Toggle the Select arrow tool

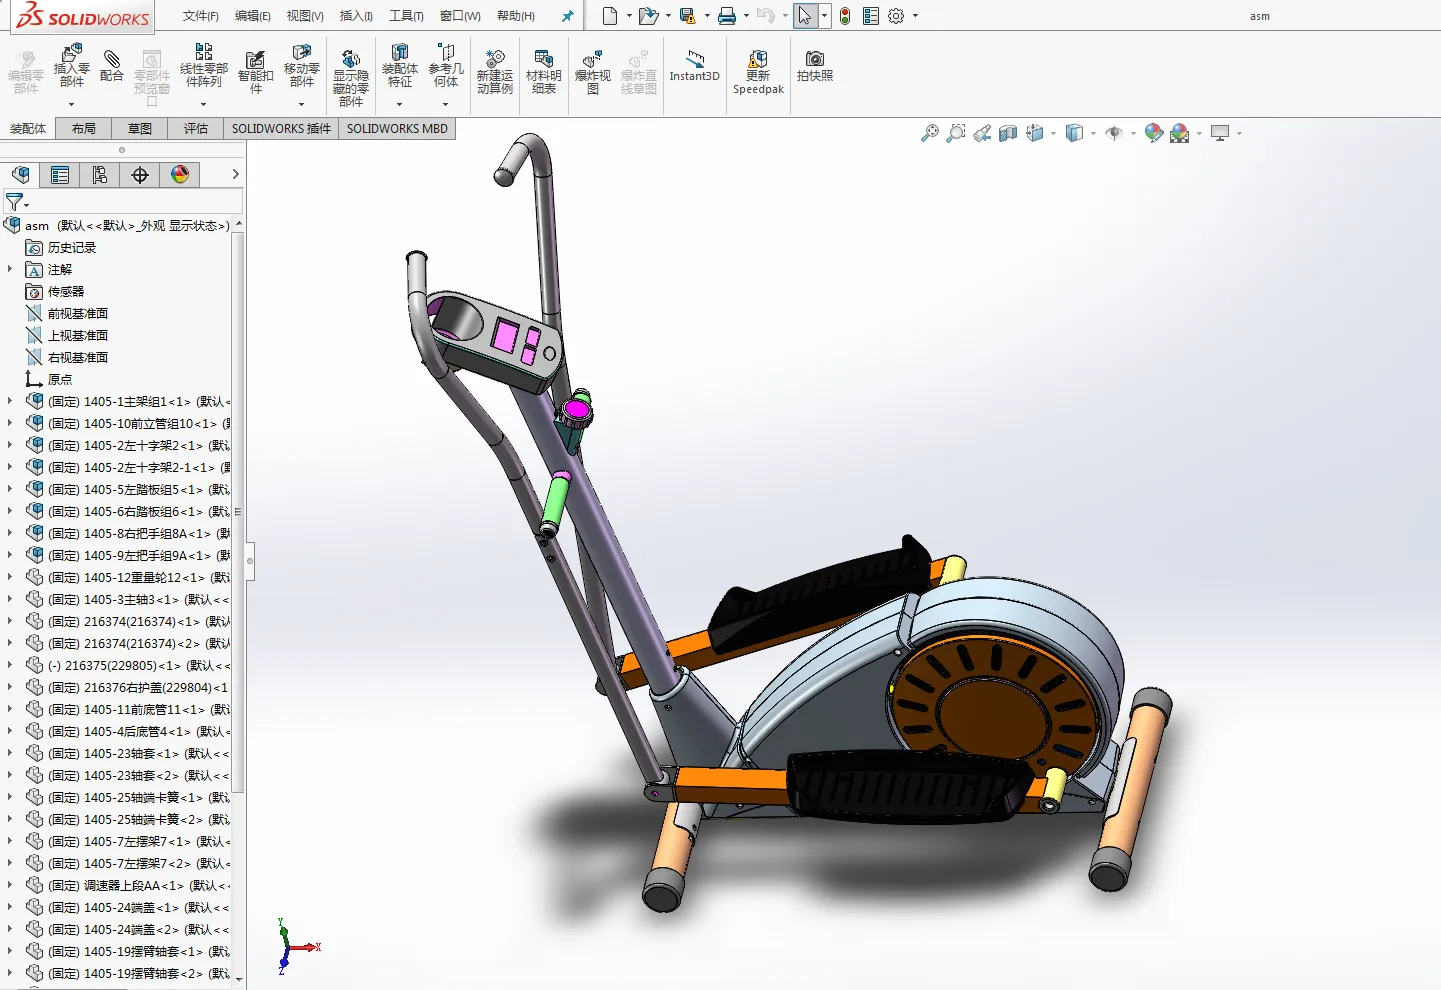pos(805,16)
